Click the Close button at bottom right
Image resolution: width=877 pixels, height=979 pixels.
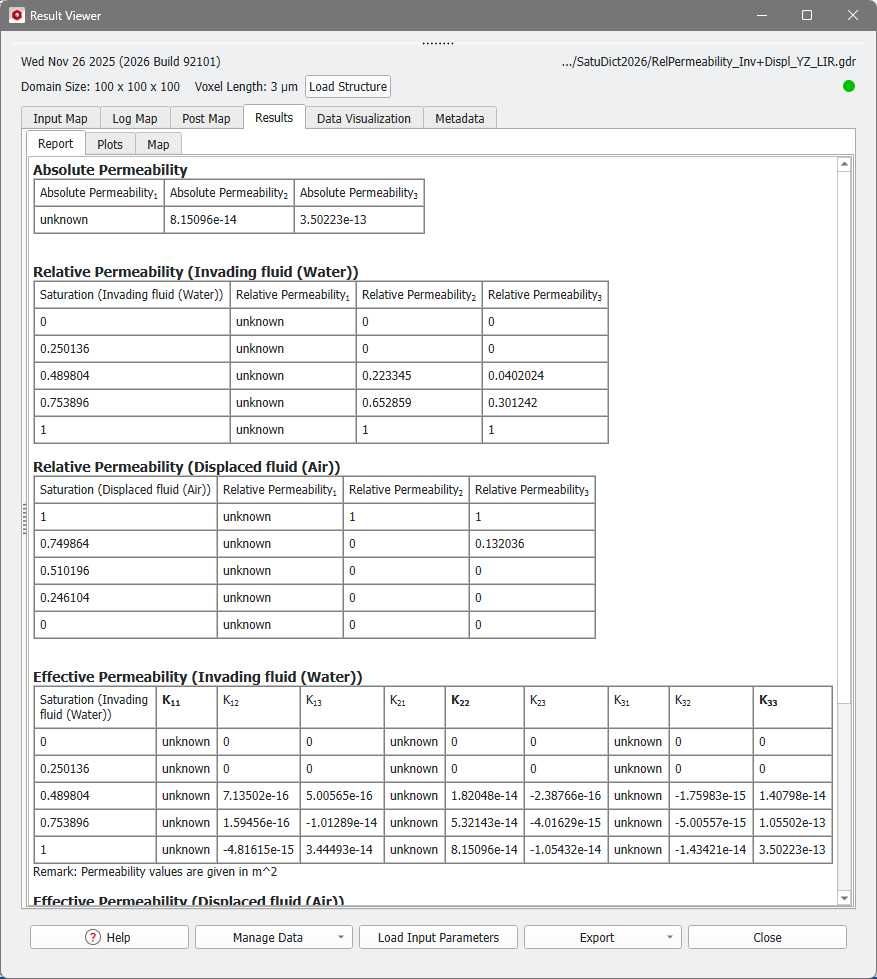coord(766,937)
